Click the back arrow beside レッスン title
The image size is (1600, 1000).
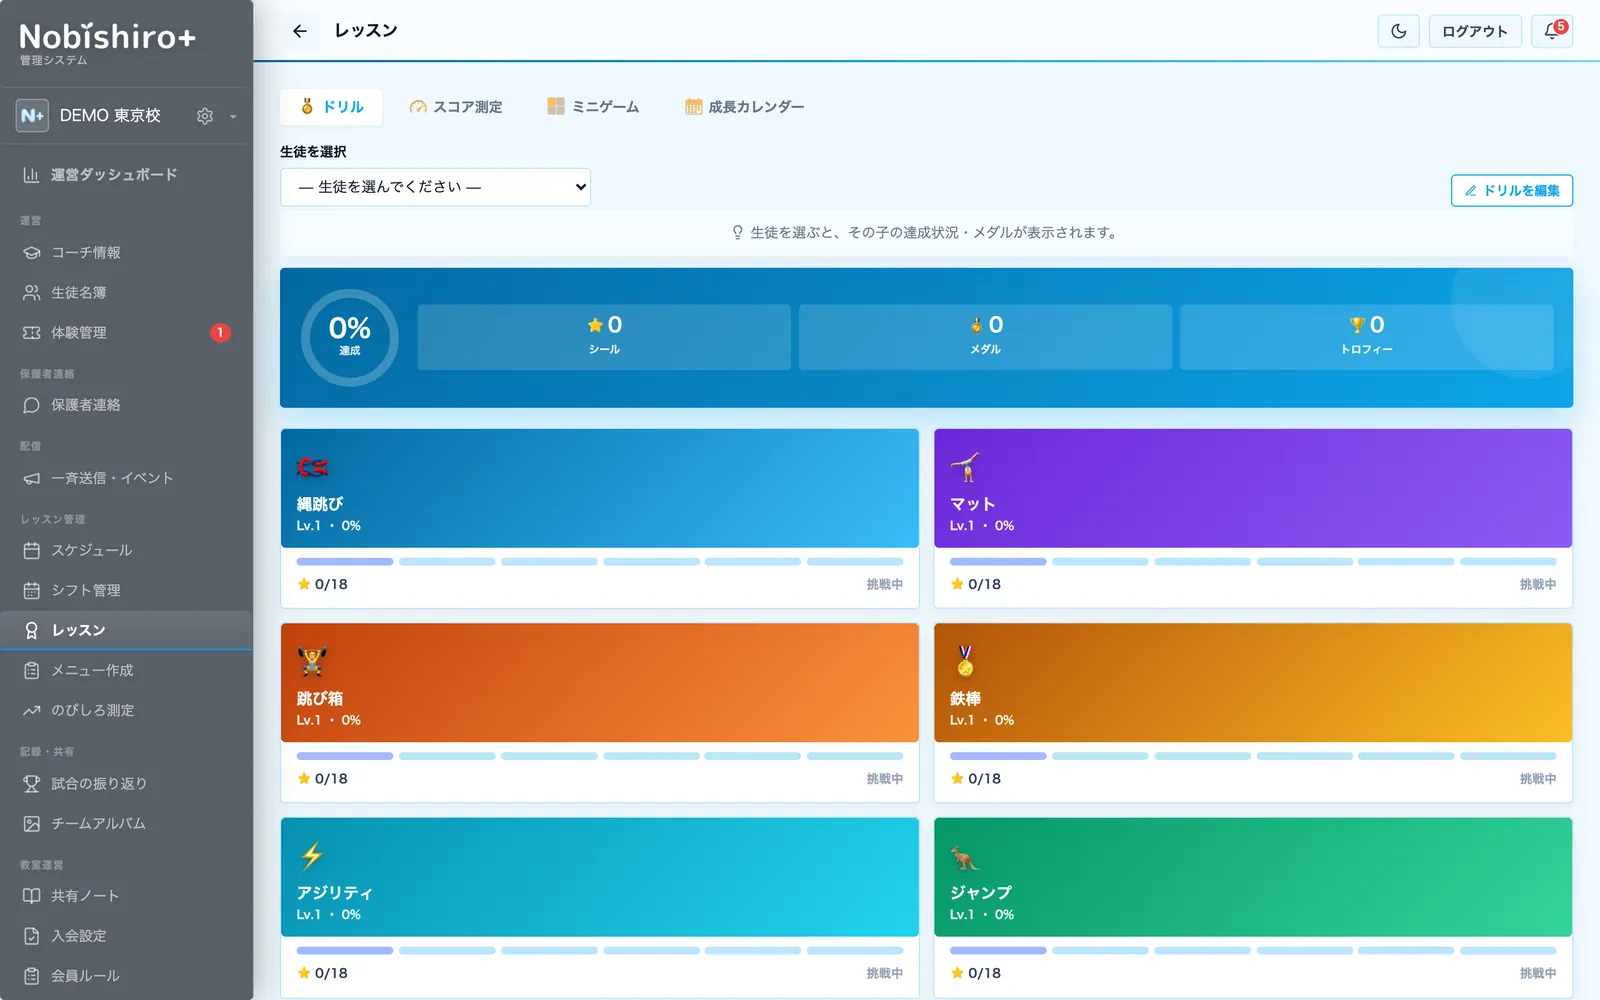[299, 31]
